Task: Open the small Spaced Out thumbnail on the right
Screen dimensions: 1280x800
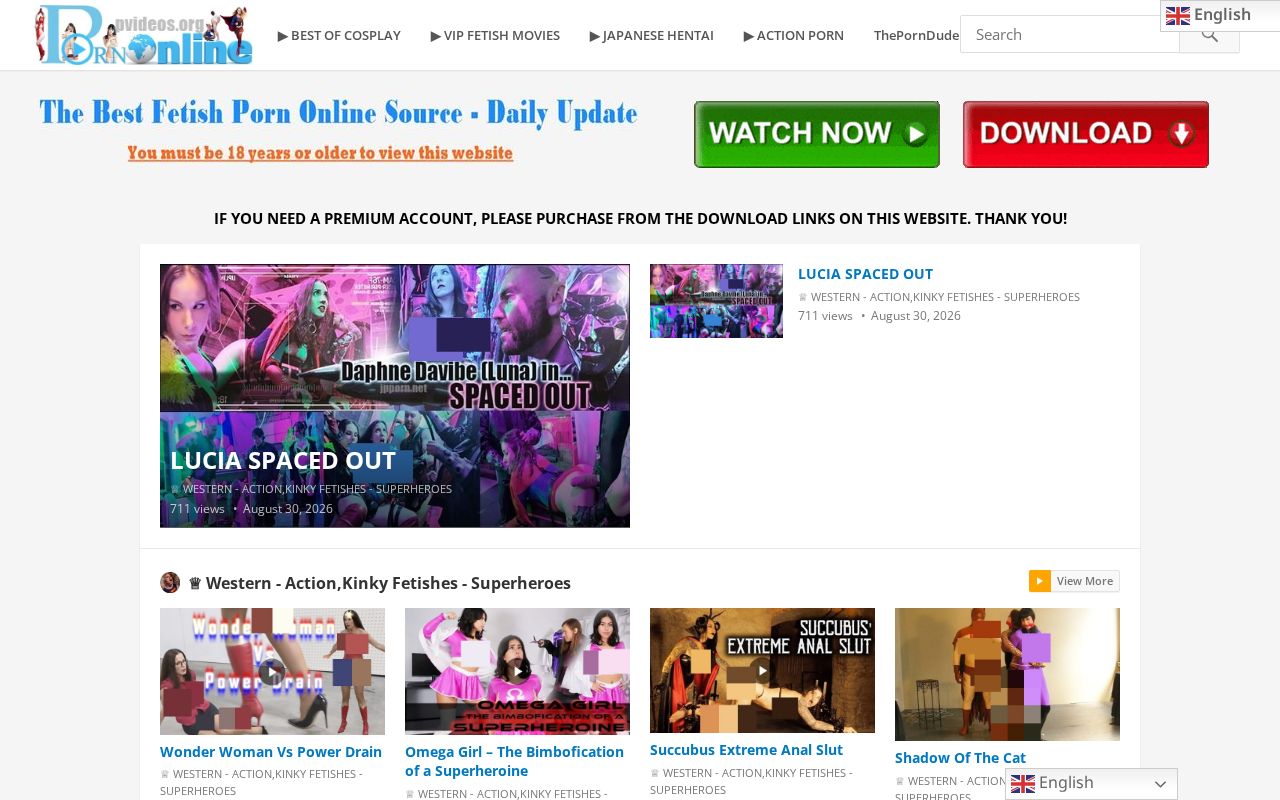Action: tap(716, 301)
